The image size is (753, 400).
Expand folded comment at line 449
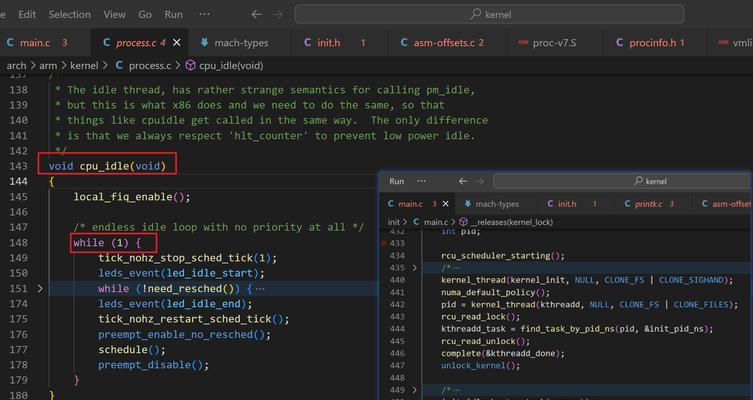click(x=414, y=390)
